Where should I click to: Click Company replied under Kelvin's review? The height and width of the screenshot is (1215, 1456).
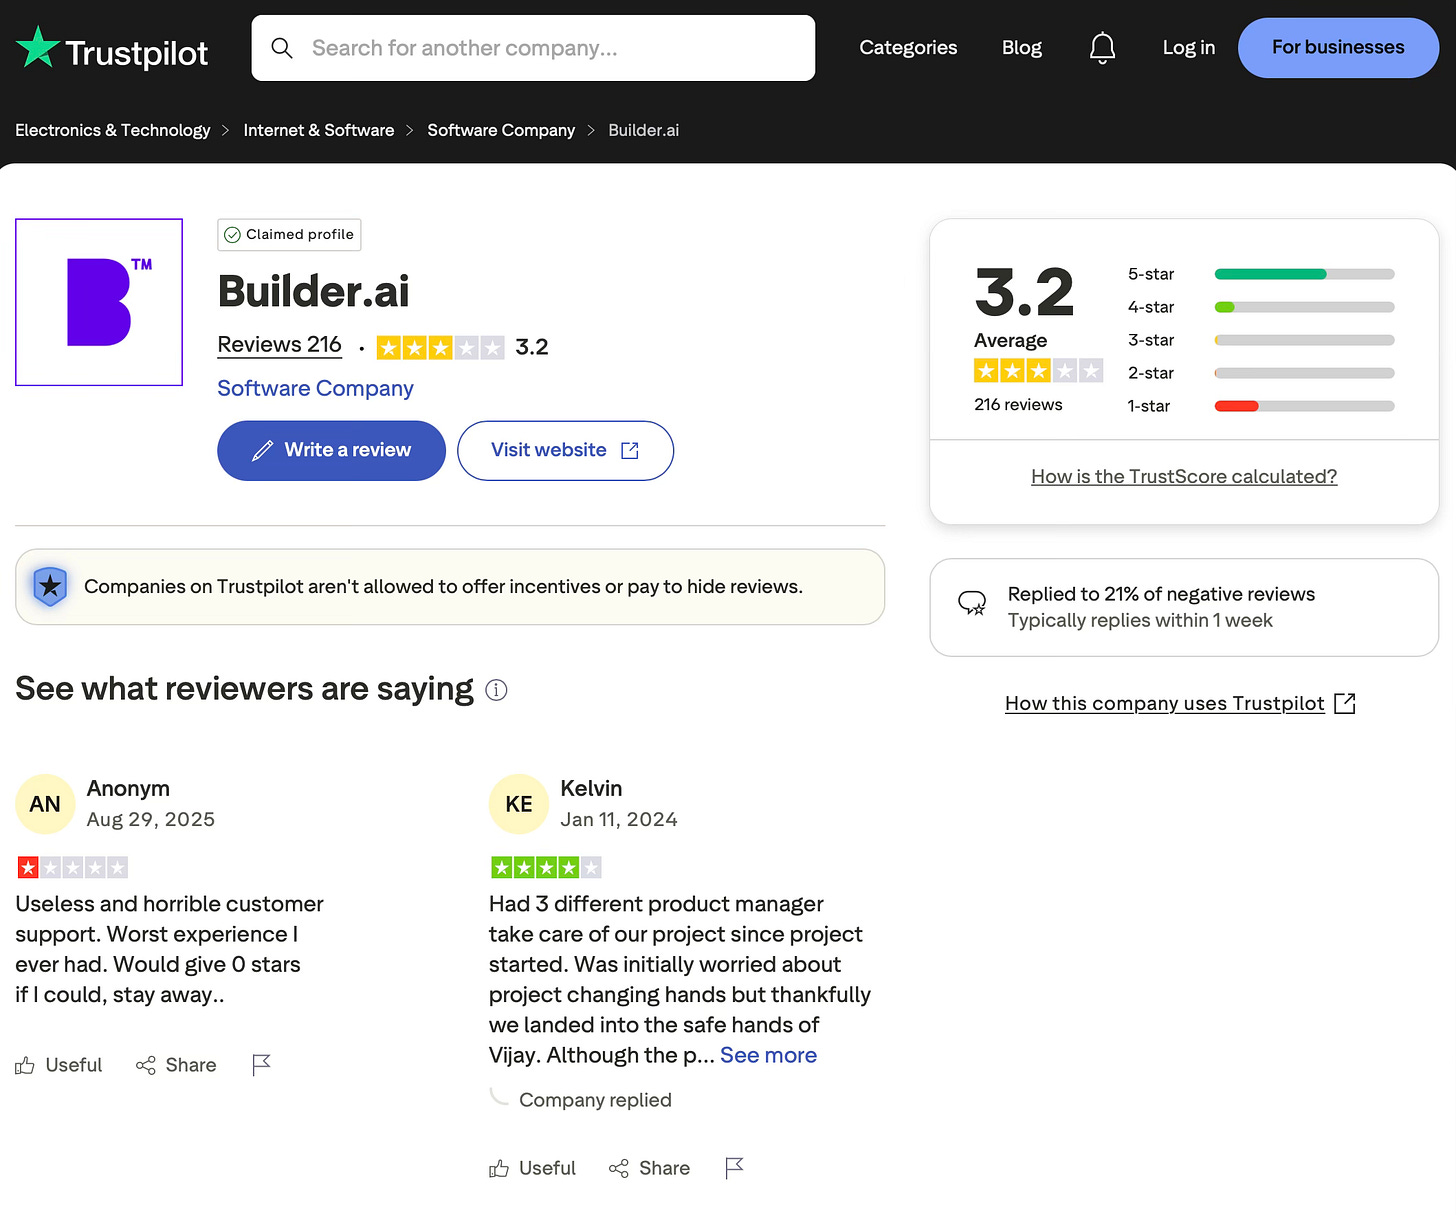(595, 1100)
